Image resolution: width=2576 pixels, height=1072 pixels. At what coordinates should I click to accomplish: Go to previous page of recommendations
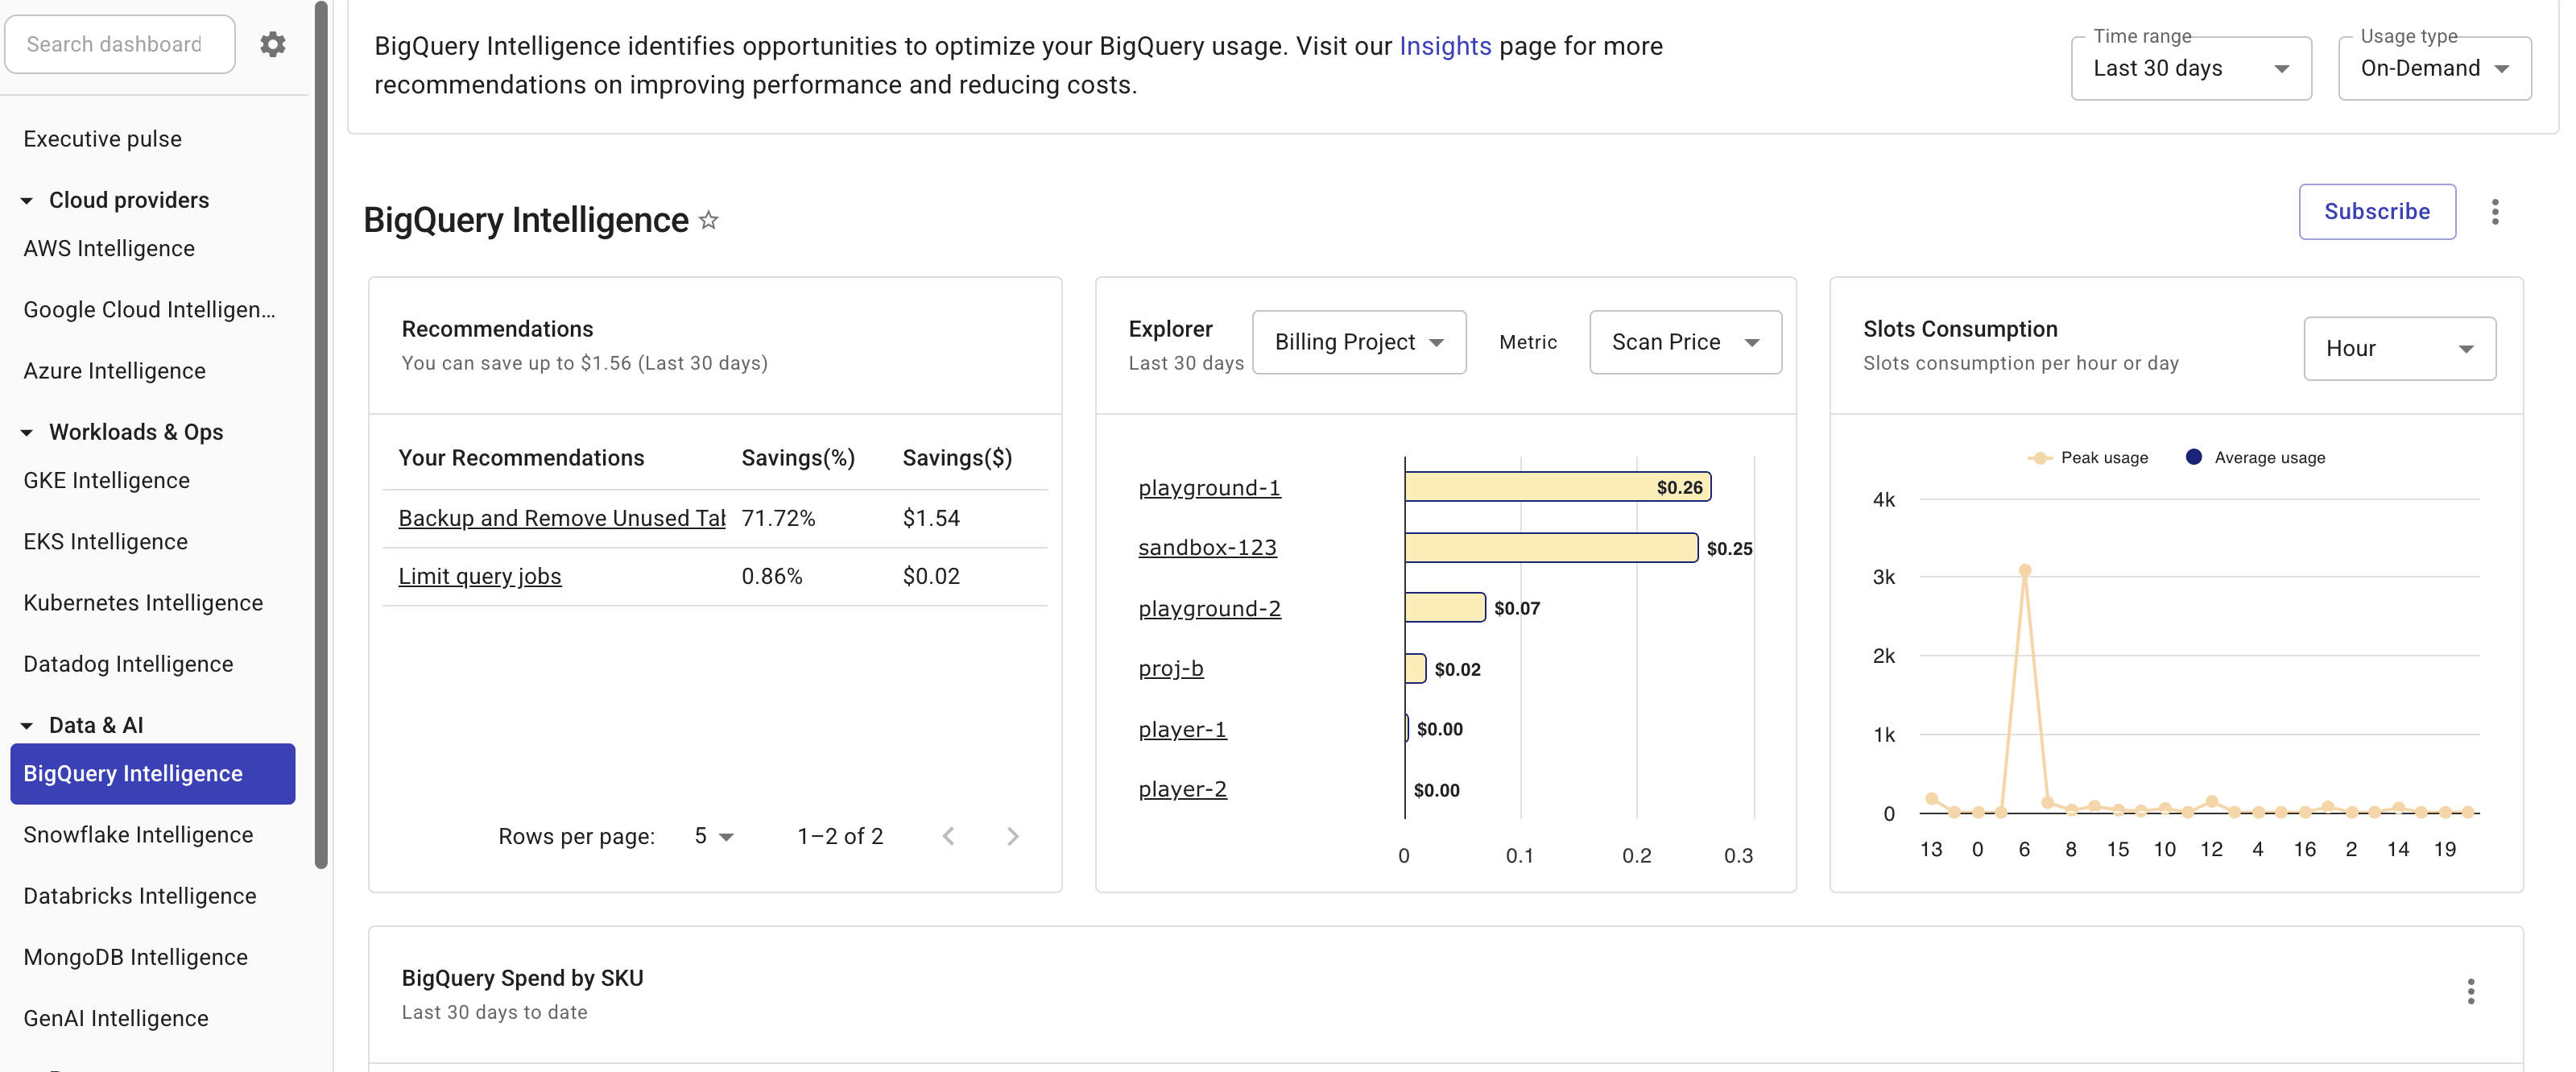(949, 836)
